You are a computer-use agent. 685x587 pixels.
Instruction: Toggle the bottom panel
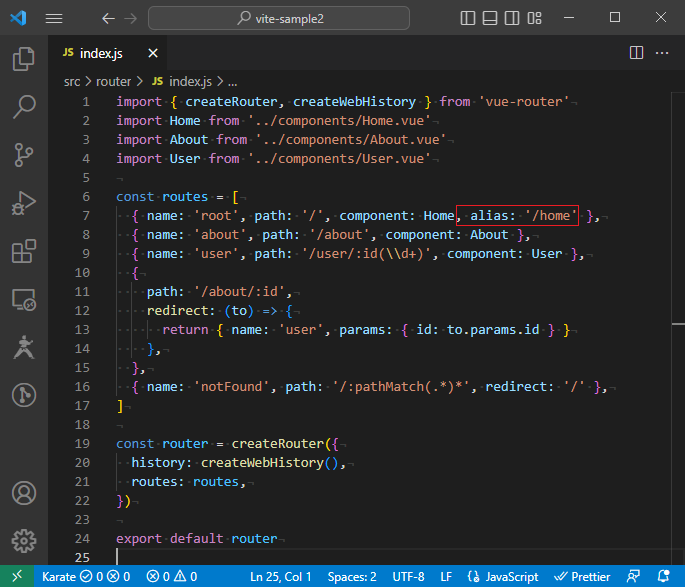pos(490,18)
